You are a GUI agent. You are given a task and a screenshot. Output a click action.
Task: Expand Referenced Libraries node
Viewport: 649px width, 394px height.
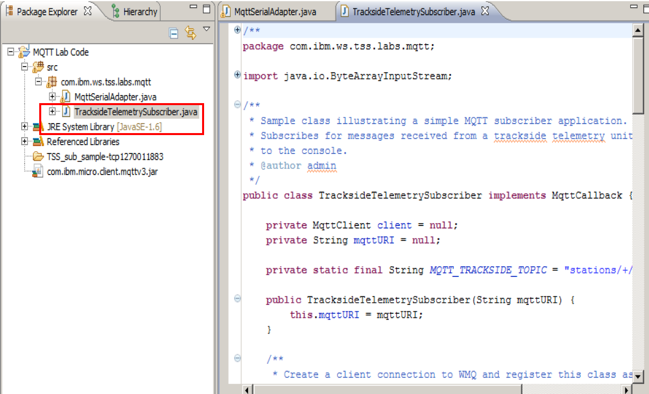[x=24, y=141]
